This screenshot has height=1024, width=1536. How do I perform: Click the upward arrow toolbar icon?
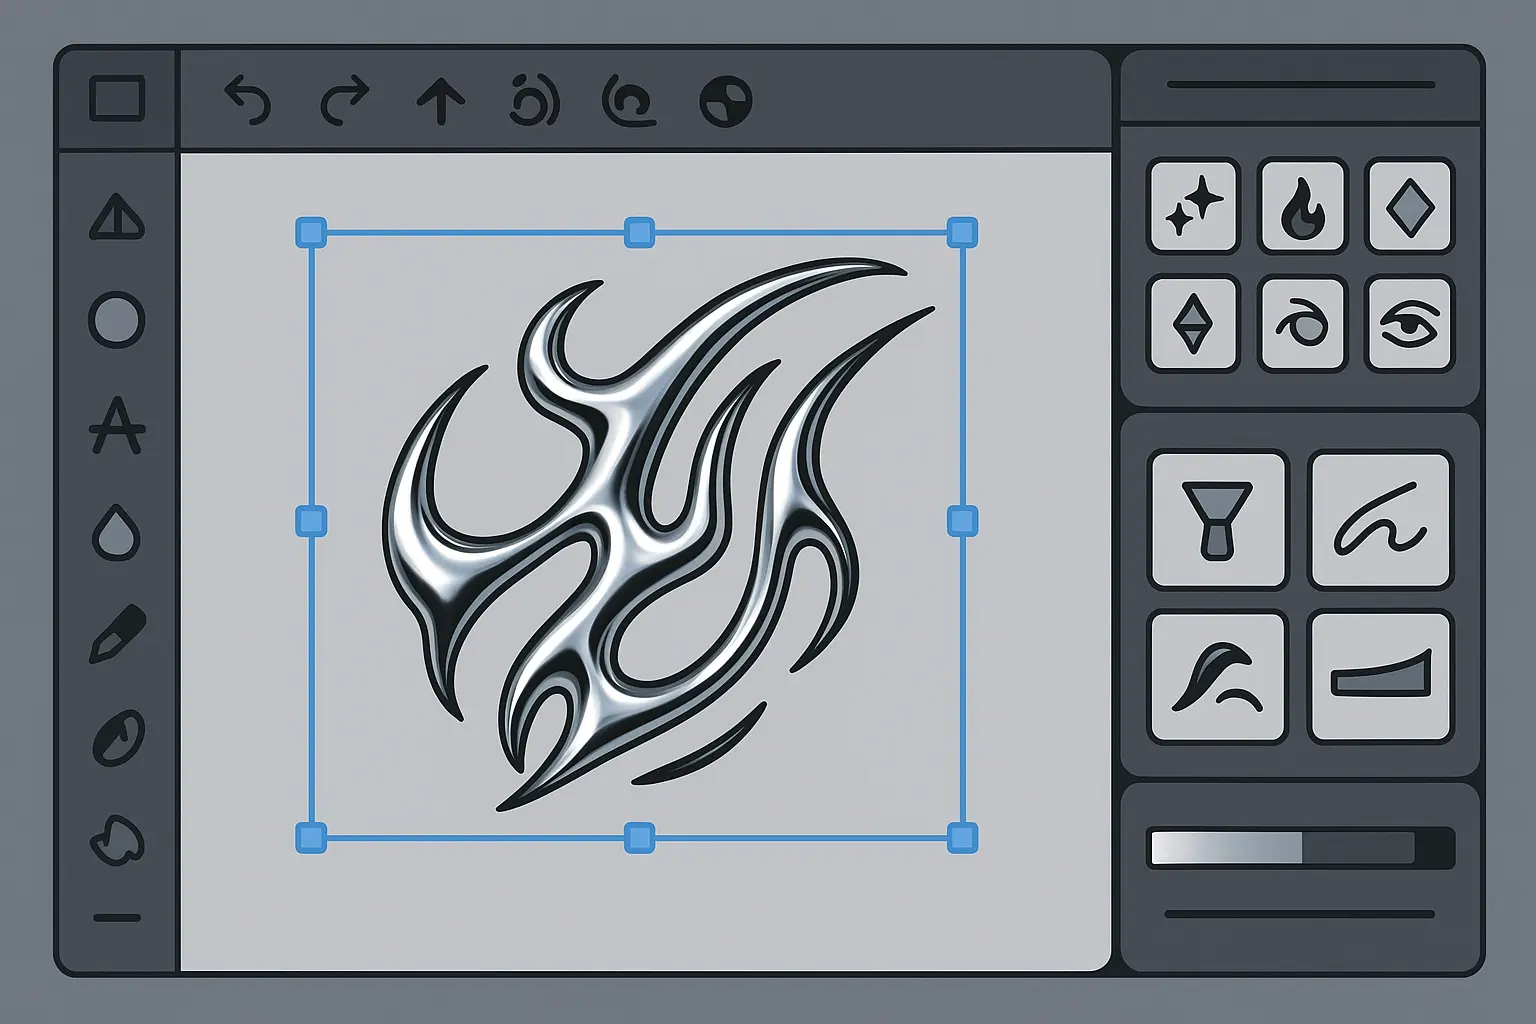coord(440,102)
